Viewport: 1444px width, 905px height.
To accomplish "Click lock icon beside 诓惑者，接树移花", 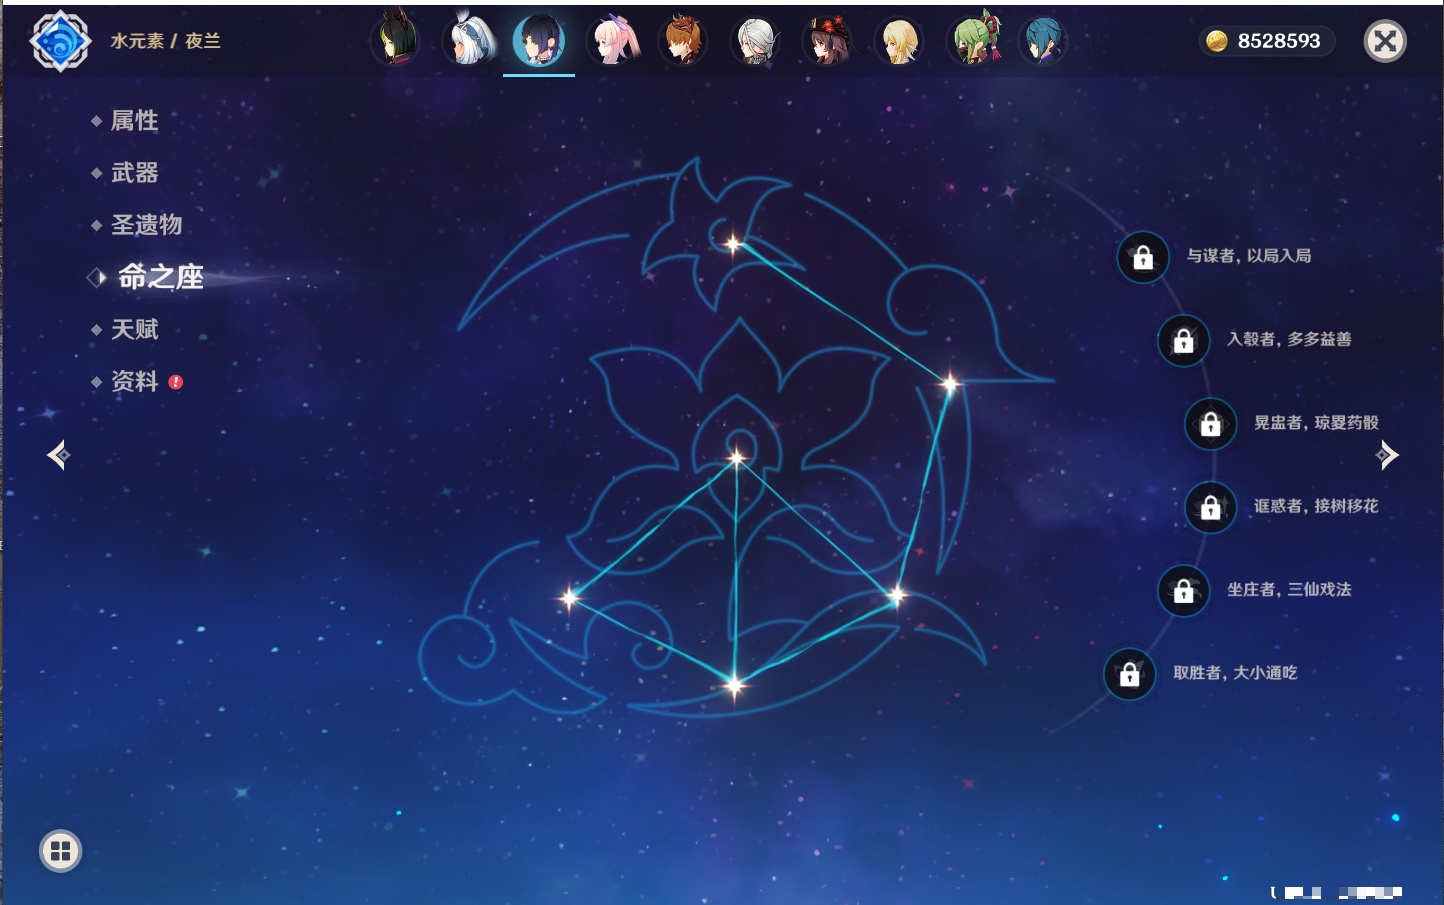I will point(1211,508).
